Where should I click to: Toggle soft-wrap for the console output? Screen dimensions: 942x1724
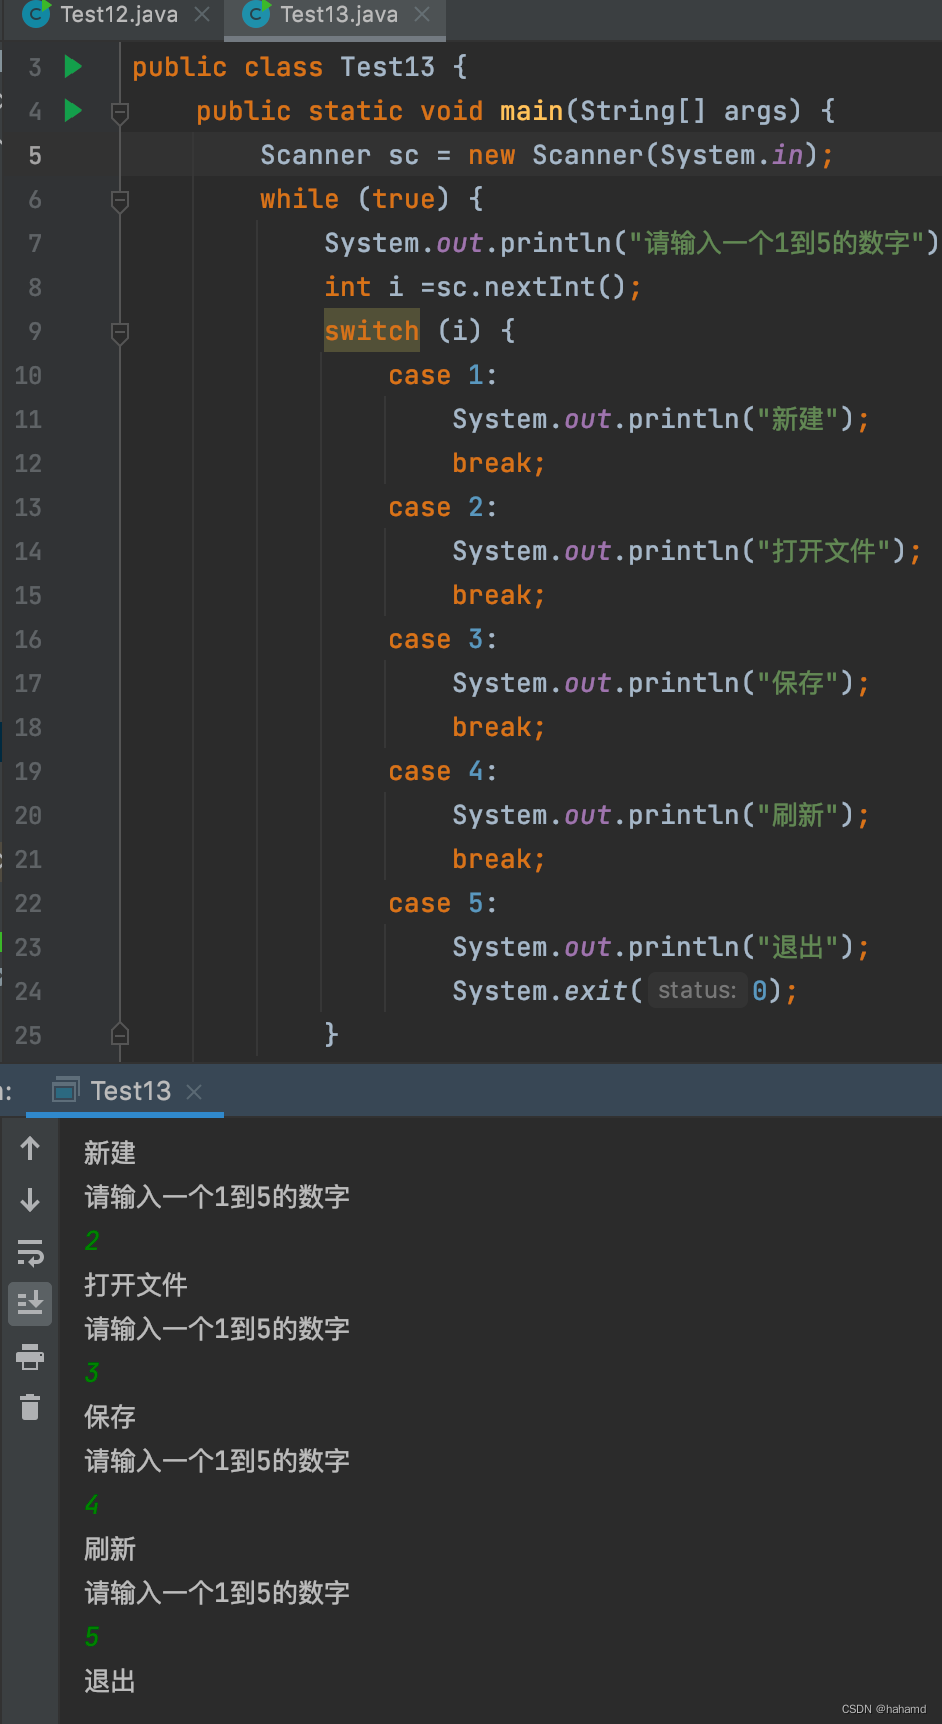coord(29,1251)
